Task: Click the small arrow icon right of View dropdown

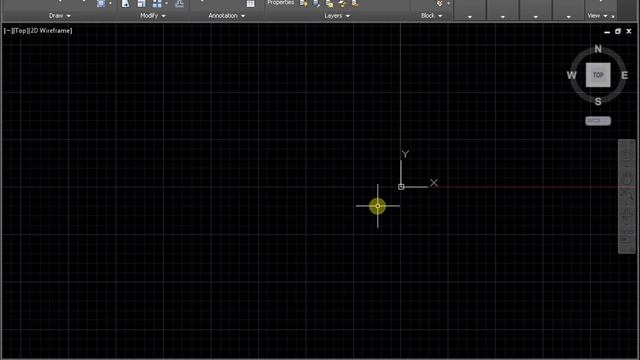Action: click(612, 16)
